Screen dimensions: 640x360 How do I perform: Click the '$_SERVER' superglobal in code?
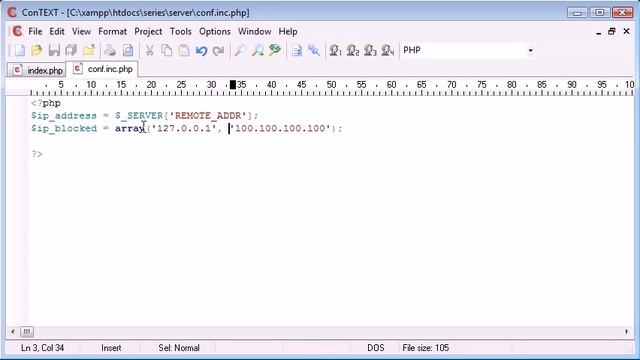[x=139, y=116]
